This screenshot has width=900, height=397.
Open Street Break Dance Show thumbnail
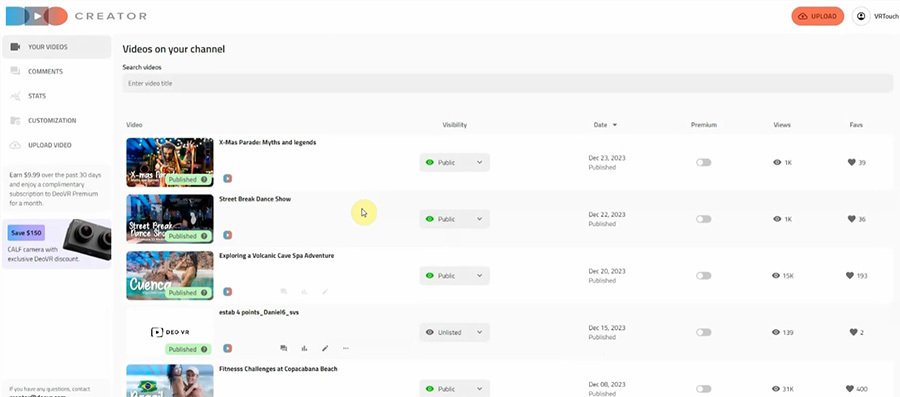169,219
